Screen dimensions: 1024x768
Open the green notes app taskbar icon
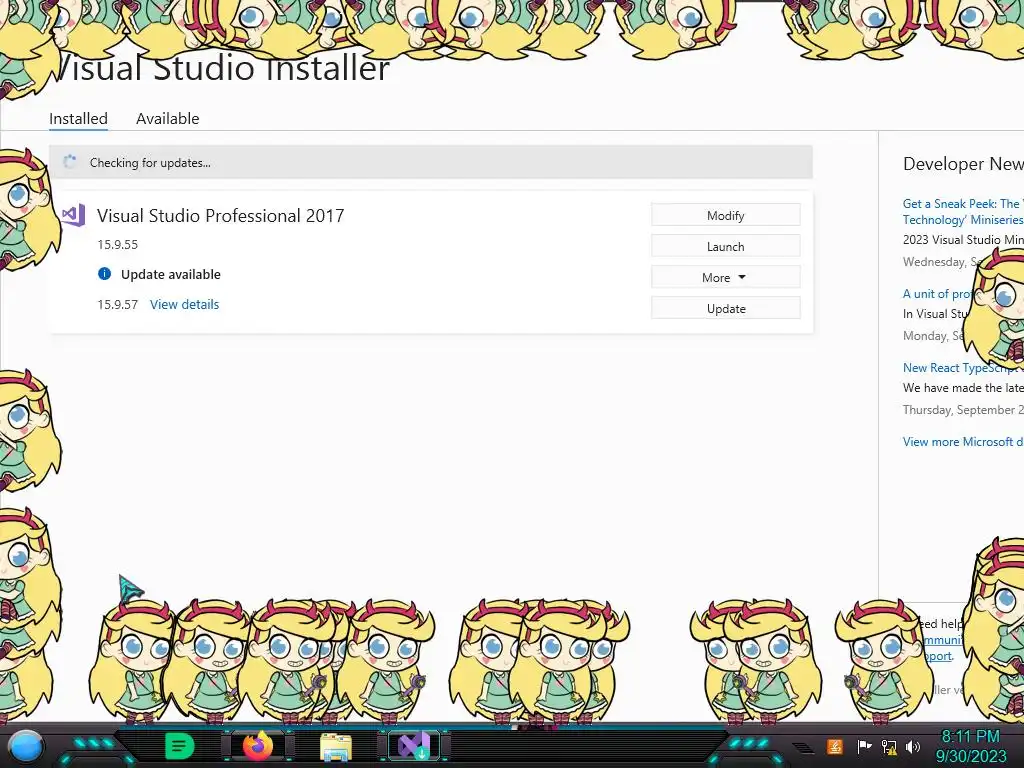click(x=179, y=746)
